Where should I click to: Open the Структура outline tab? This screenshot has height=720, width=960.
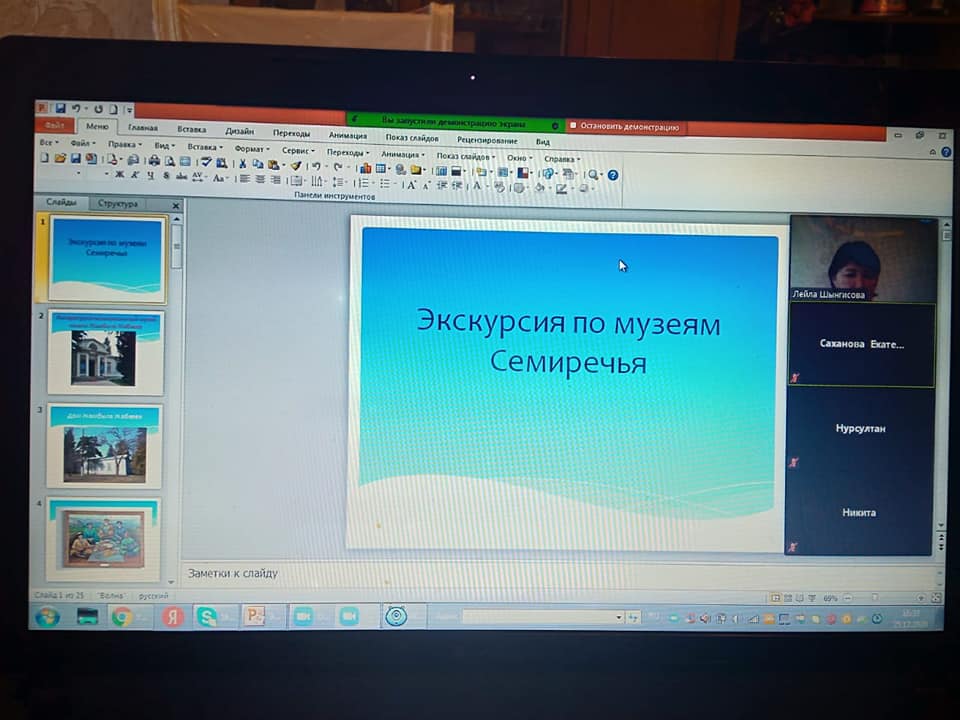tap(117, 203)
